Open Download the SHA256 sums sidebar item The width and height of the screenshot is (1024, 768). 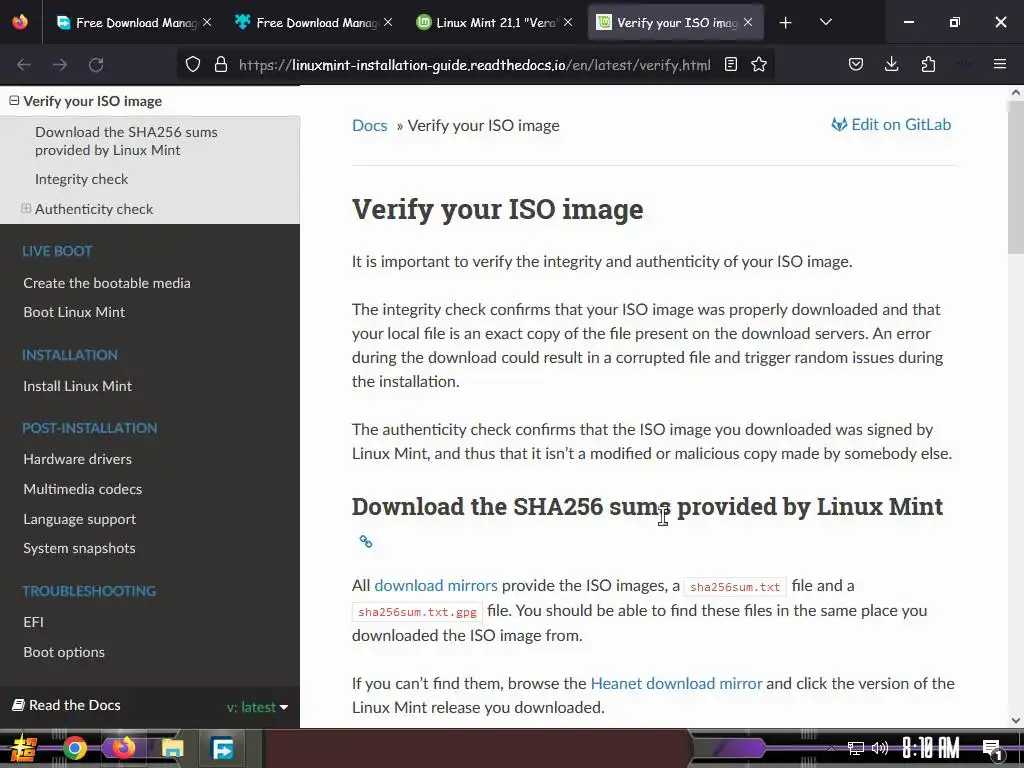(126, 141)
